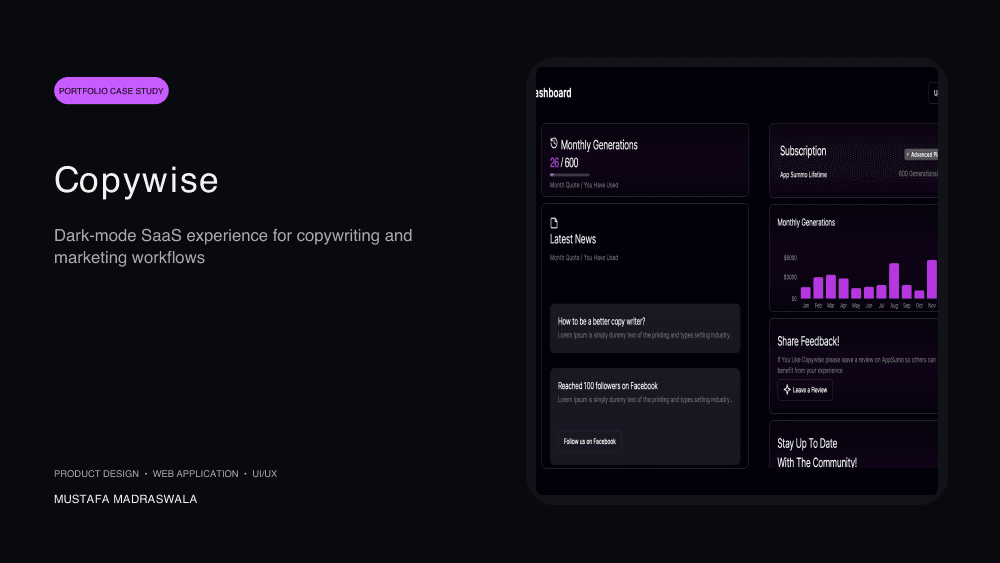Click the Share Feedback! heading

point(808,342)
